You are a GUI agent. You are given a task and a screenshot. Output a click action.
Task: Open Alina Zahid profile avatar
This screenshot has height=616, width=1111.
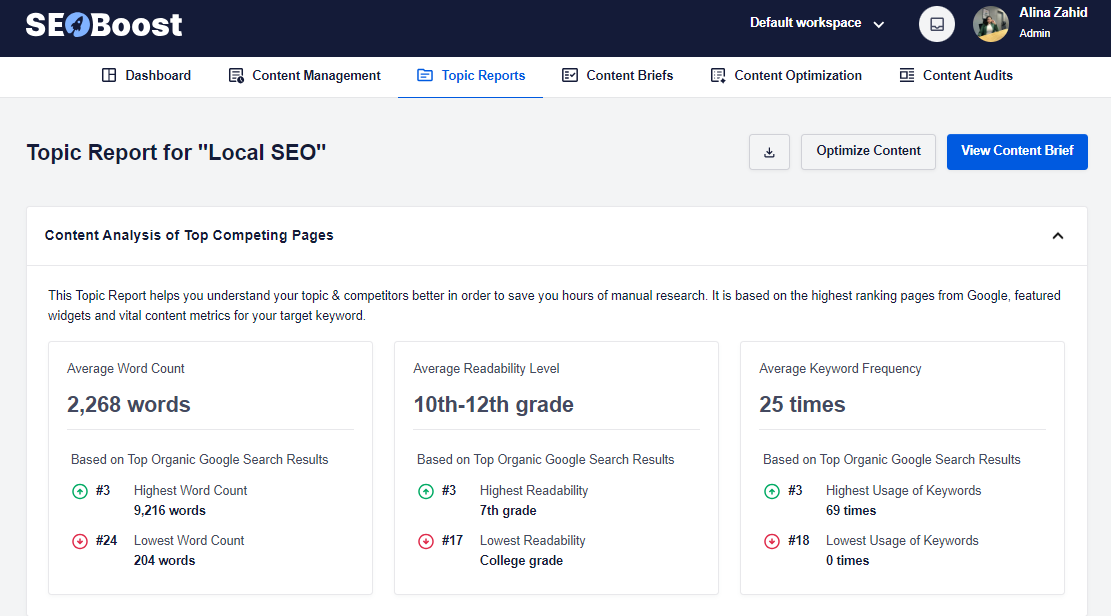(991, 24)
